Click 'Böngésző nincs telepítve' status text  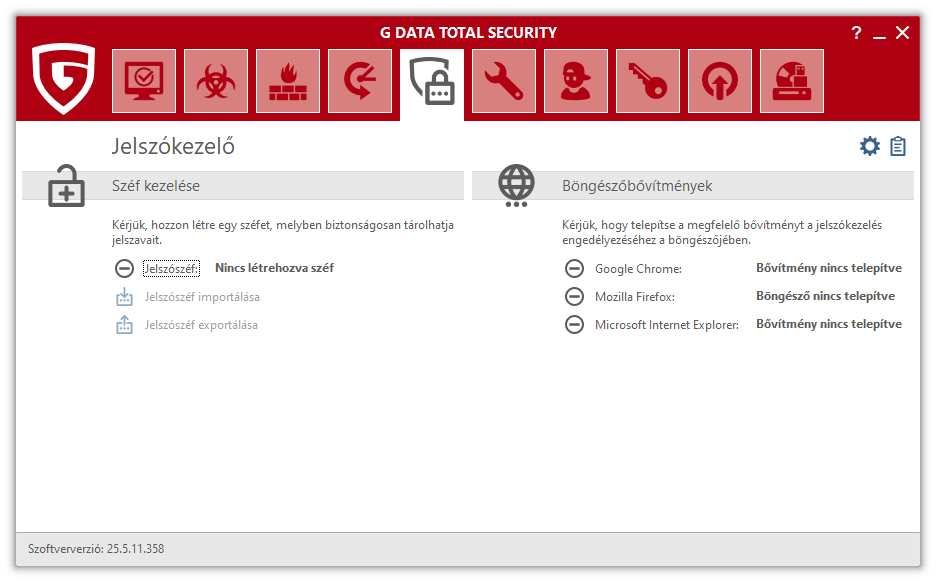tap(826, 297)
